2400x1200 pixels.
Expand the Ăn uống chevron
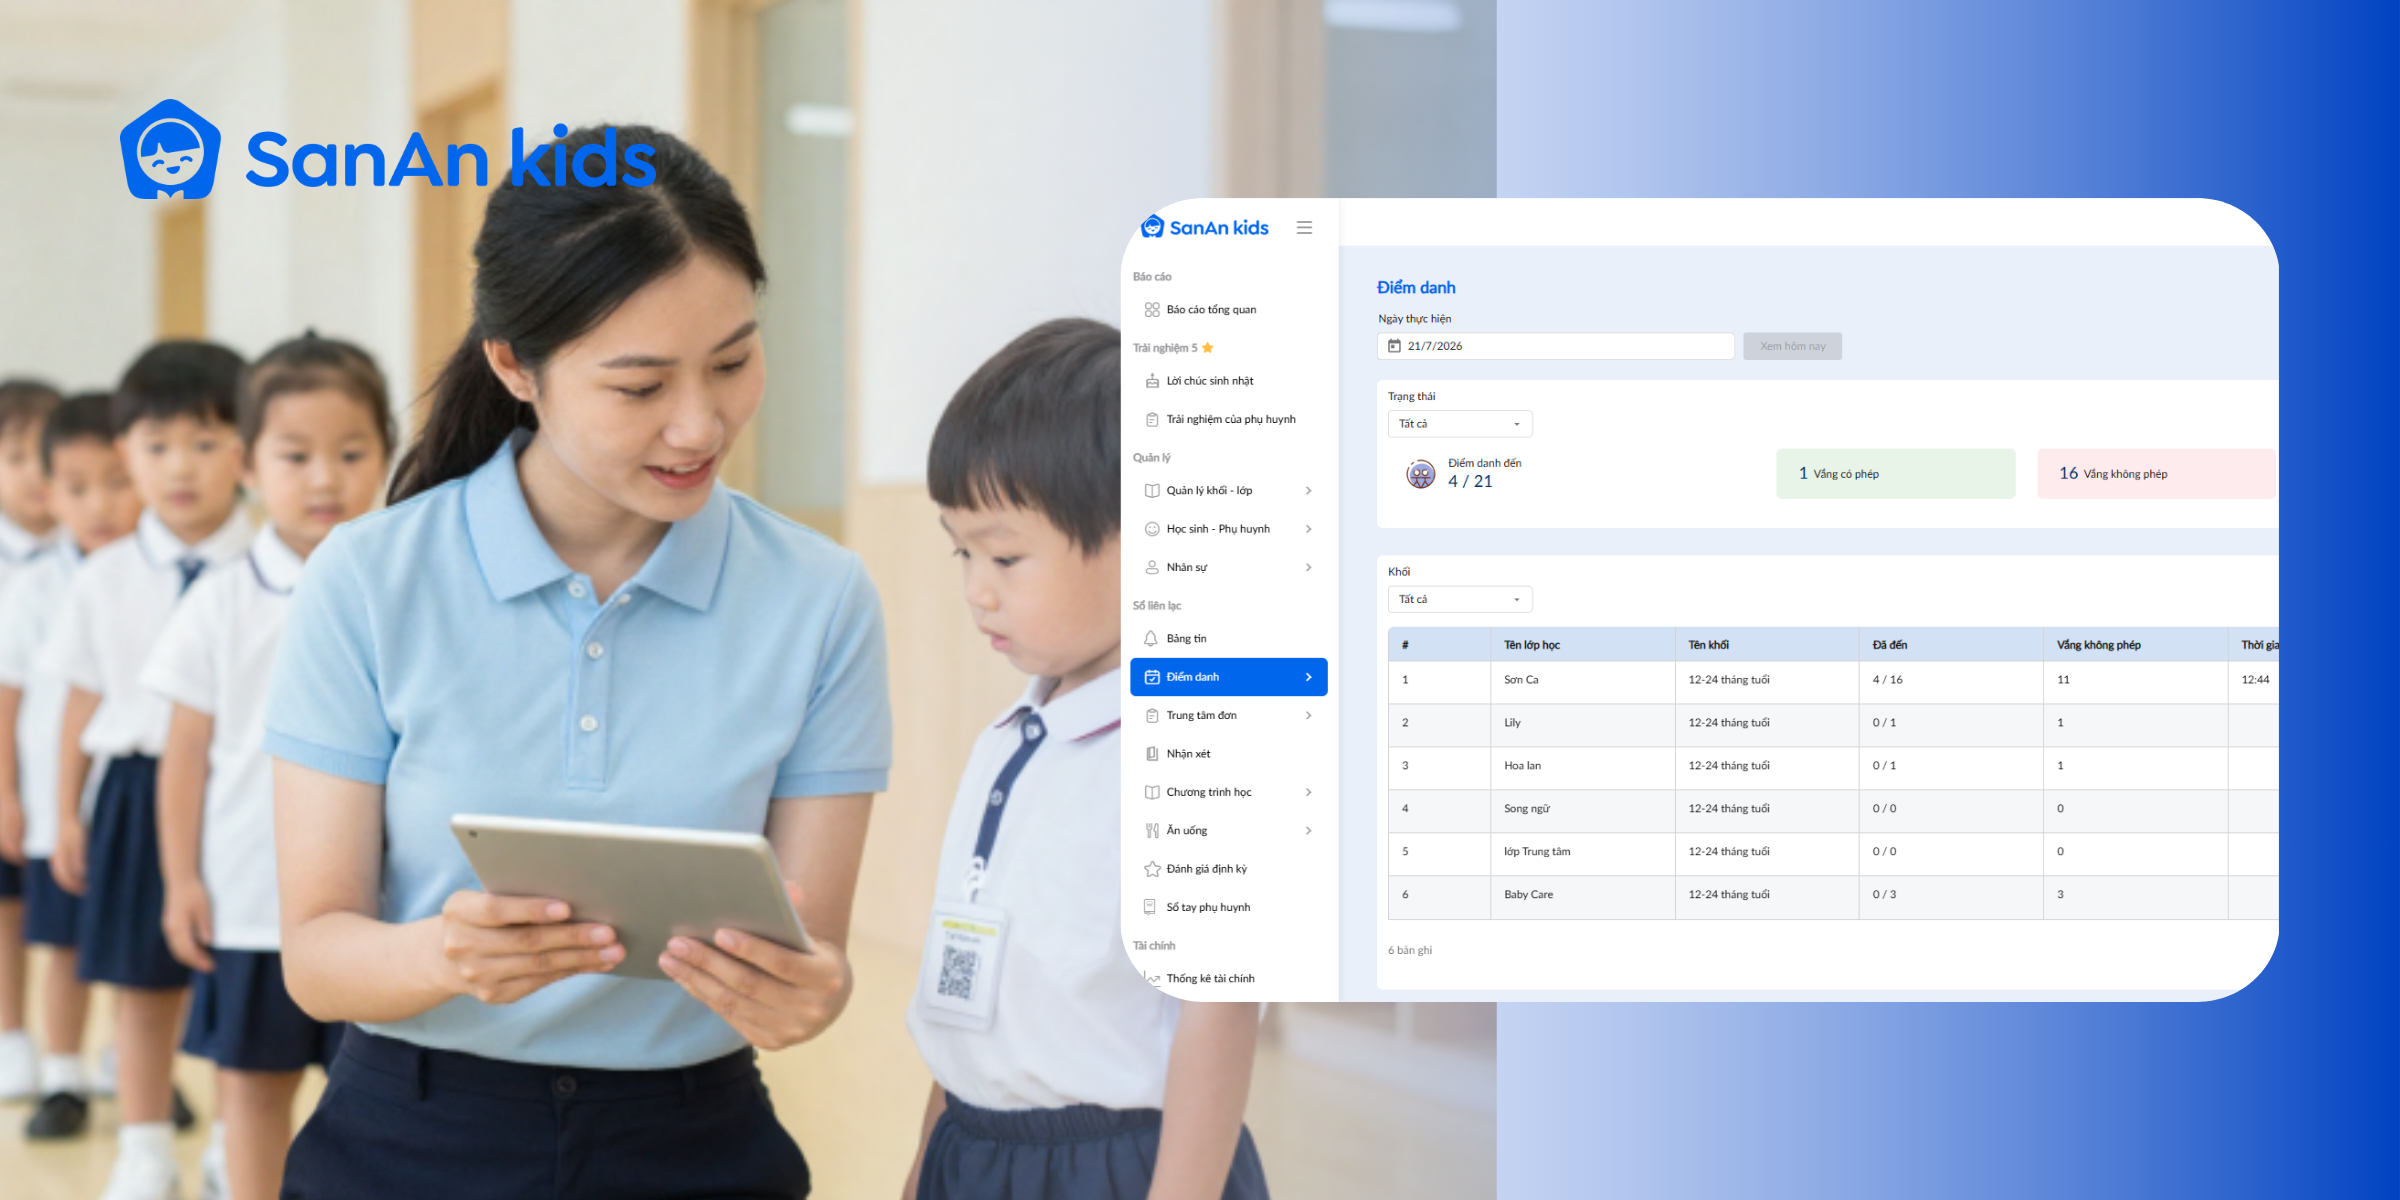click(x=1308, y=831)
